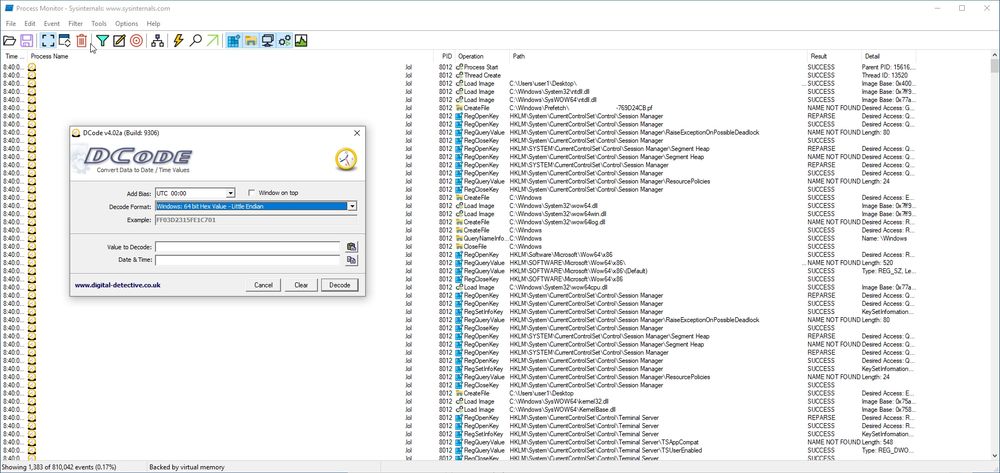Image resolution: width=1000 pixels, height=473 pixels.
Task: Toggle the Capture events icon
Action: [48, 41]
